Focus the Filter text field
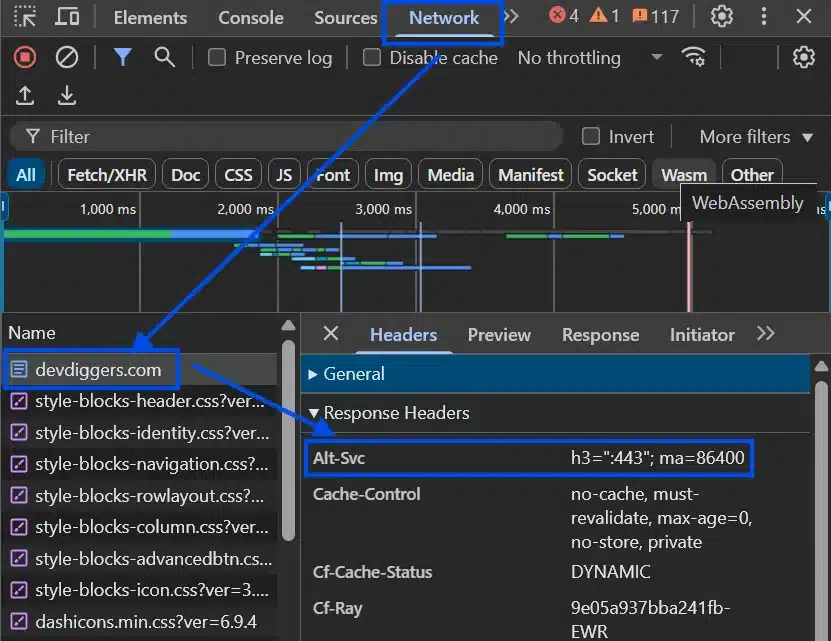The image size is (831, 641). pyautogui.click(x=286, y=137)
